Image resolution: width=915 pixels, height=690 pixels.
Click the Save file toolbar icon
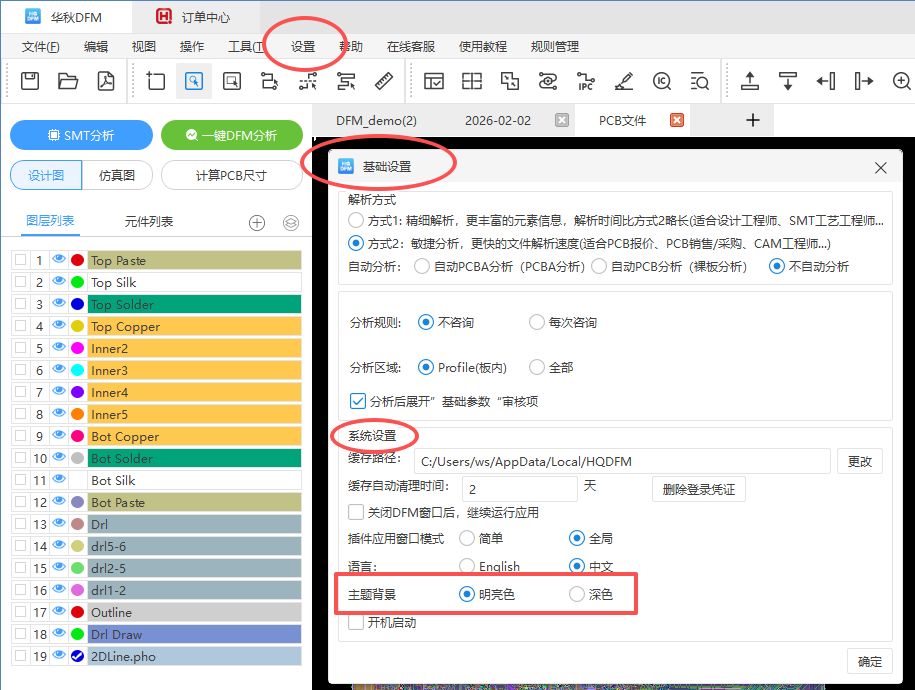(30, 81)
